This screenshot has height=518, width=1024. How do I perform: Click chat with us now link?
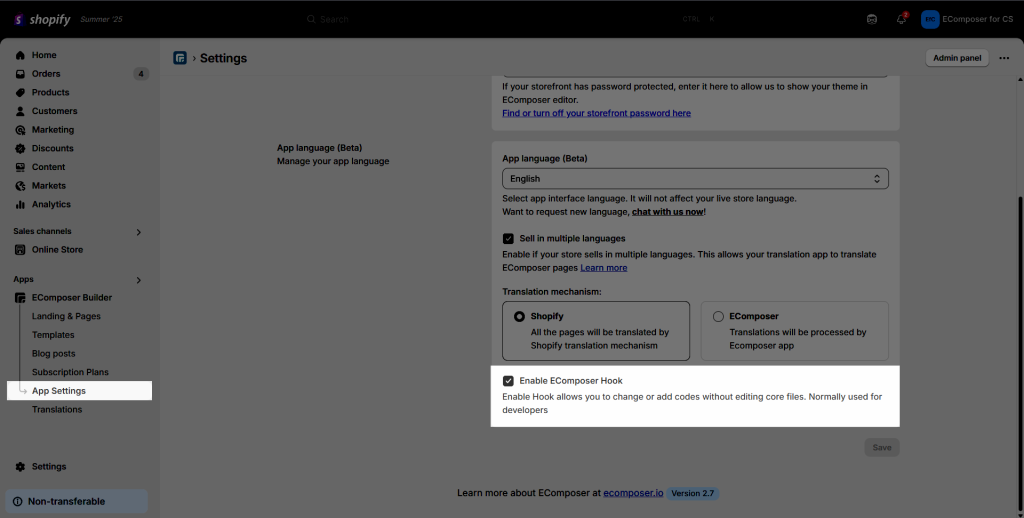pos(667,212)
